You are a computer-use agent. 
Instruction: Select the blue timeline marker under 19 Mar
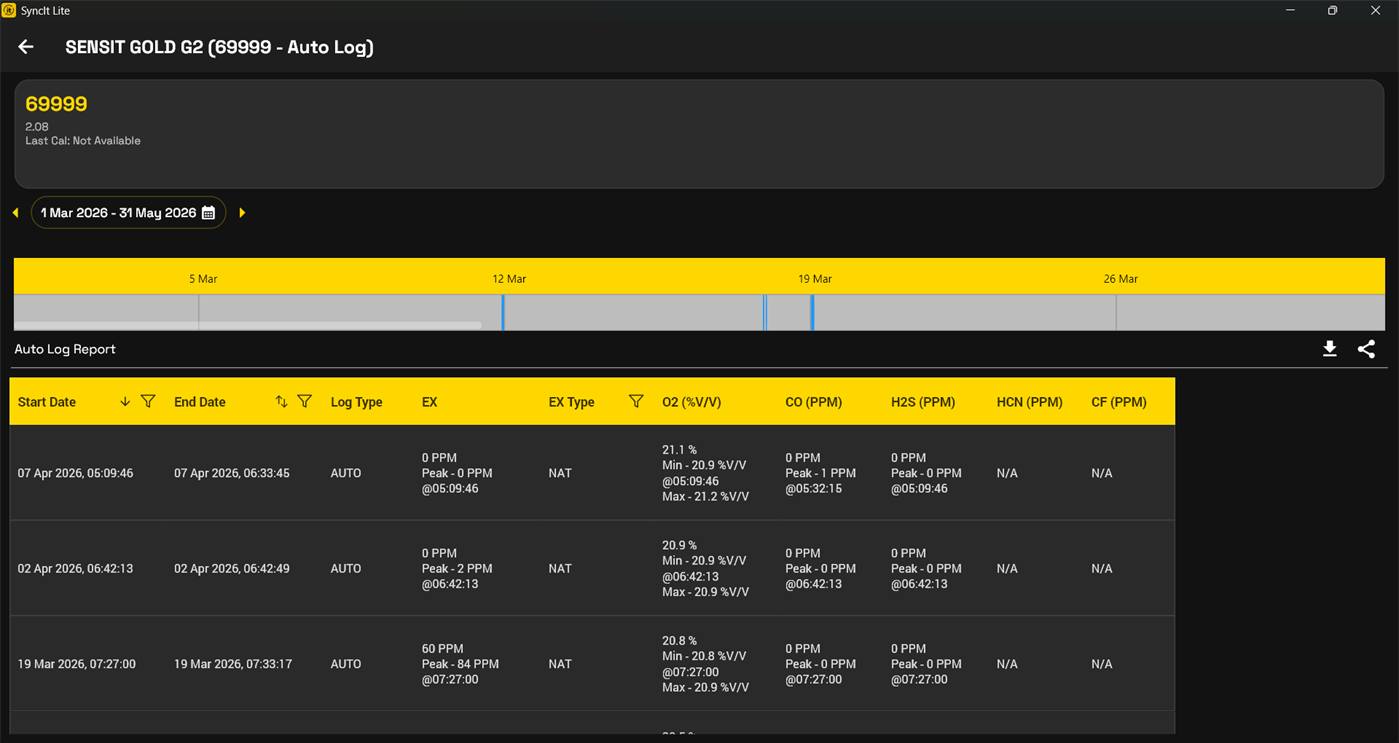812,312
